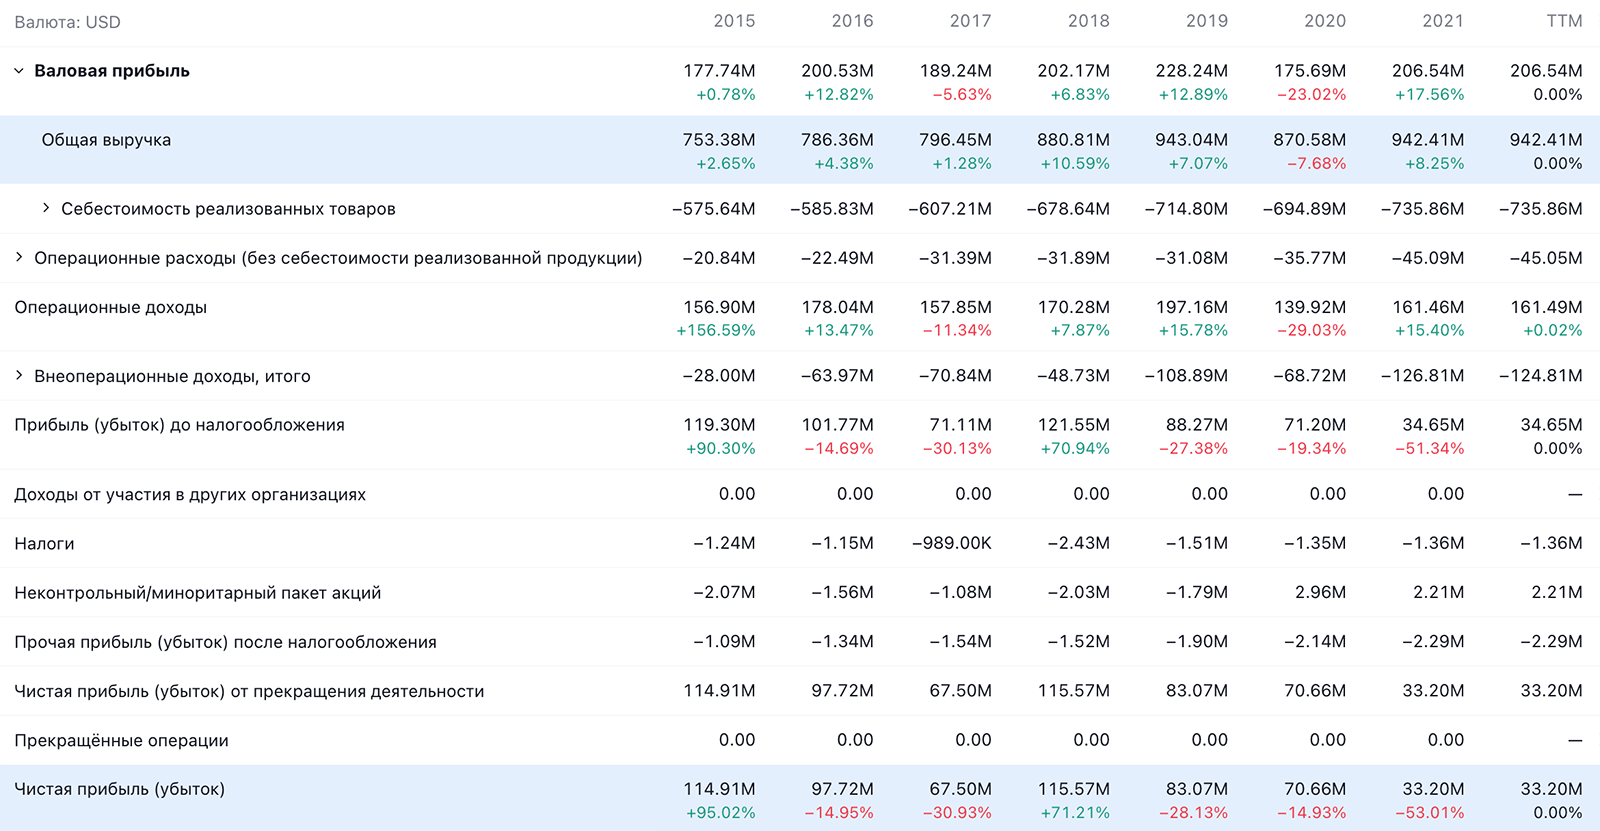
Task: Click the +95.02% net income change
Action: coord(721,813)
